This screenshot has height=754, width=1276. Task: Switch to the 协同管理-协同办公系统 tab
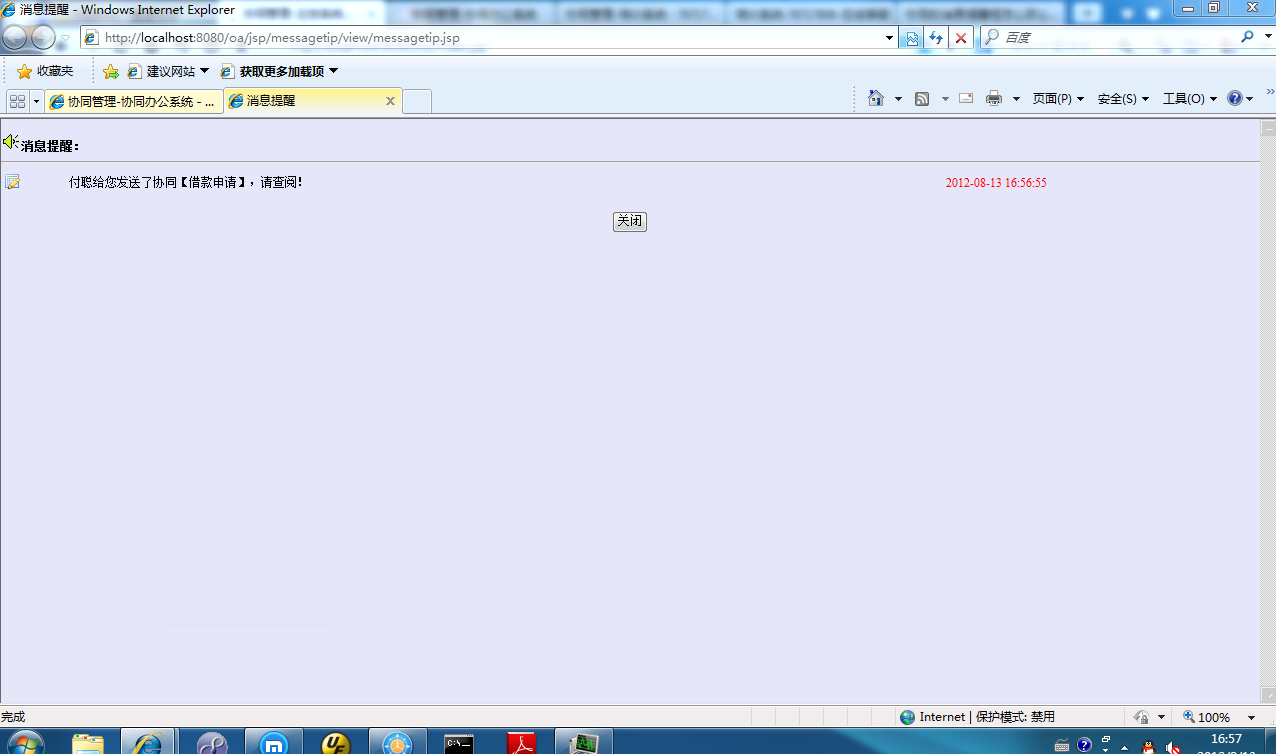(134, 101)
